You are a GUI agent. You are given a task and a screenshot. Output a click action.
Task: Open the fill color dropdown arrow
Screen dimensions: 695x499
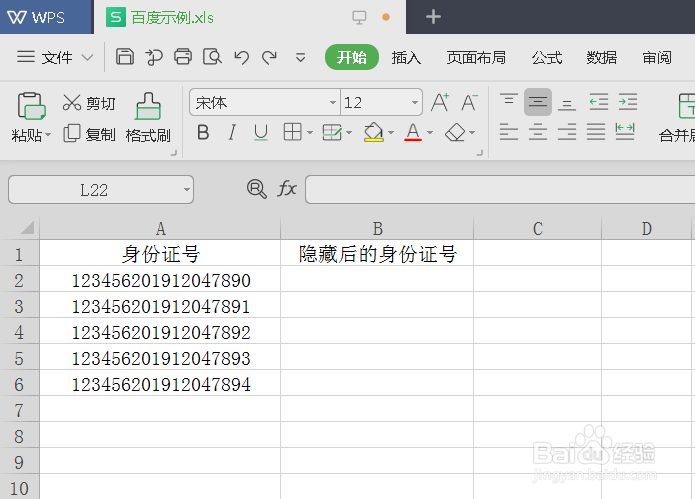click(x=390, y=132)
